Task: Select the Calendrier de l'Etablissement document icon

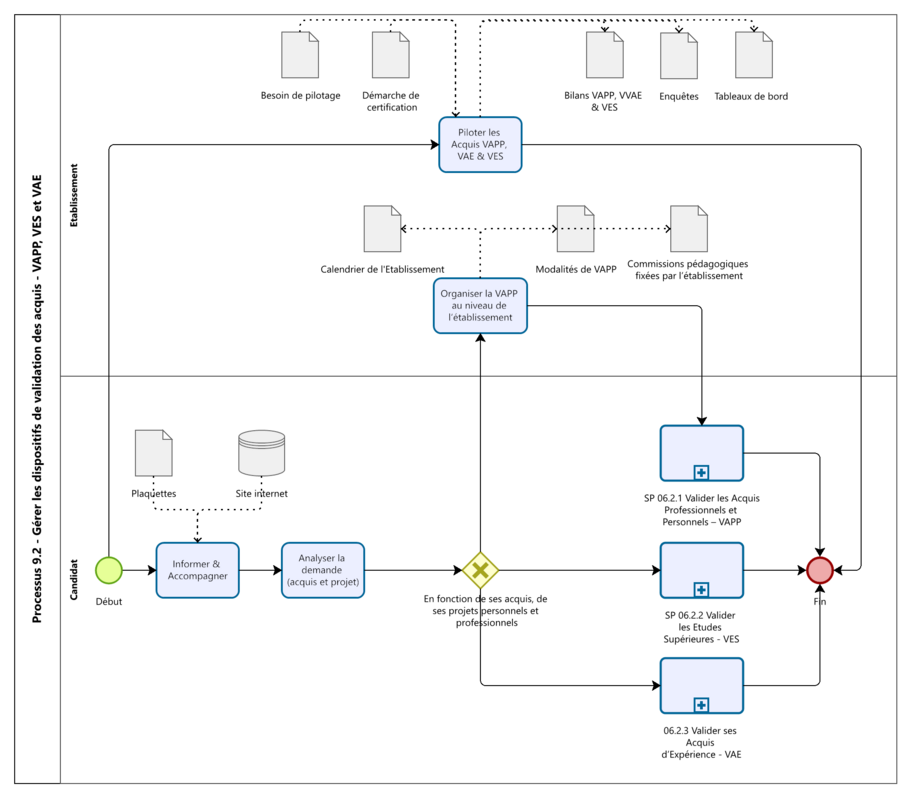Action: [382, 228]
